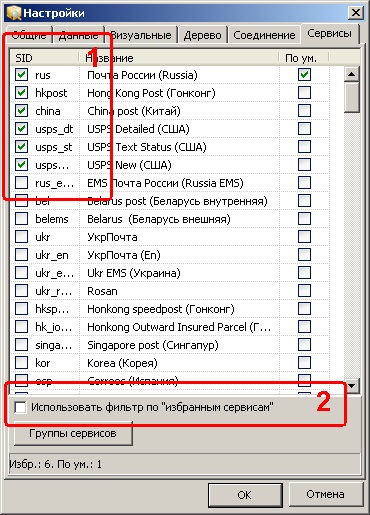The image size is (370, 515).
Task: Set EMS Почта России as default
Action: click(304, 182)
